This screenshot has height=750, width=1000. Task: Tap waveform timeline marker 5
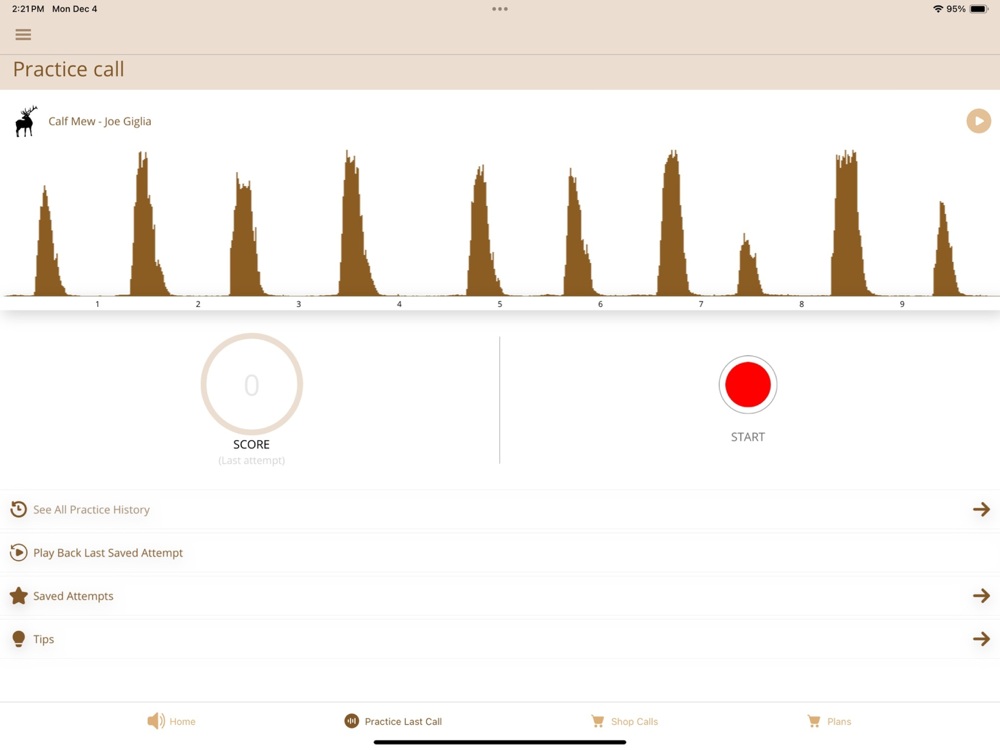(499, 304)
